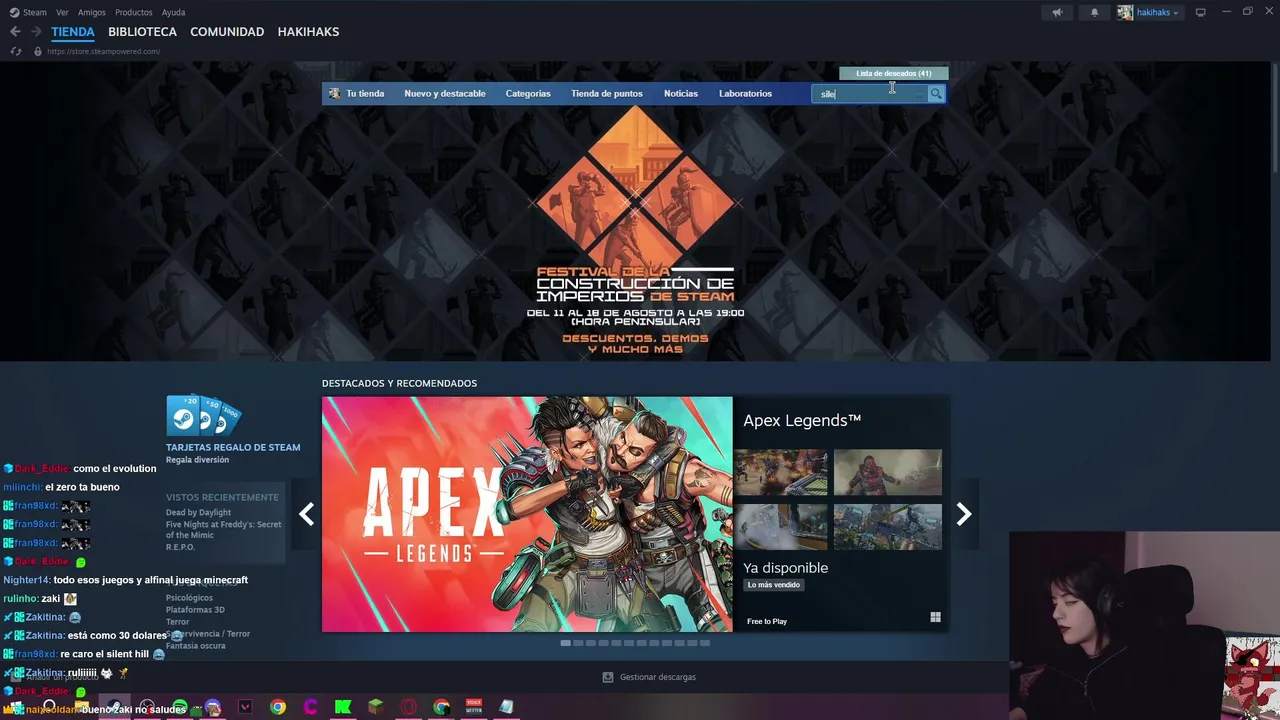
Task: Click the Gestionar descargas download icon
Action: pyautogui.click(x=607, y=677)
